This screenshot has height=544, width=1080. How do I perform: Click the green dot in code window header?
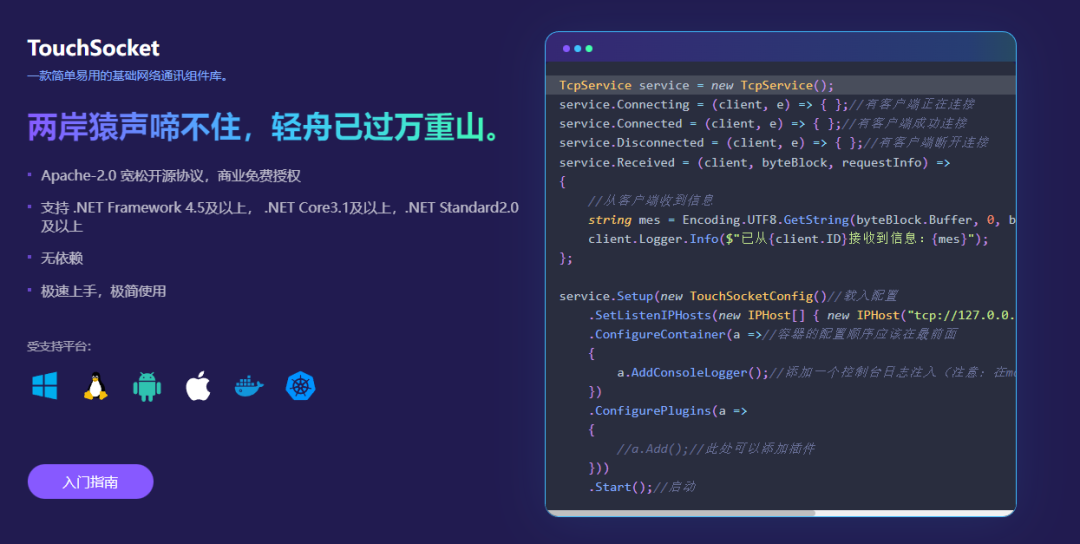(589, 48)
